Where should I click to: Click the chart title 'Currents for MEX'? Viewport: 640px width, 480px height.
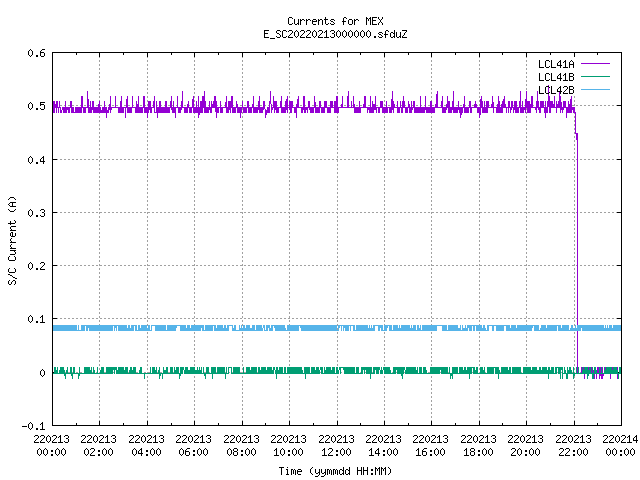click(x=335, y=21)
